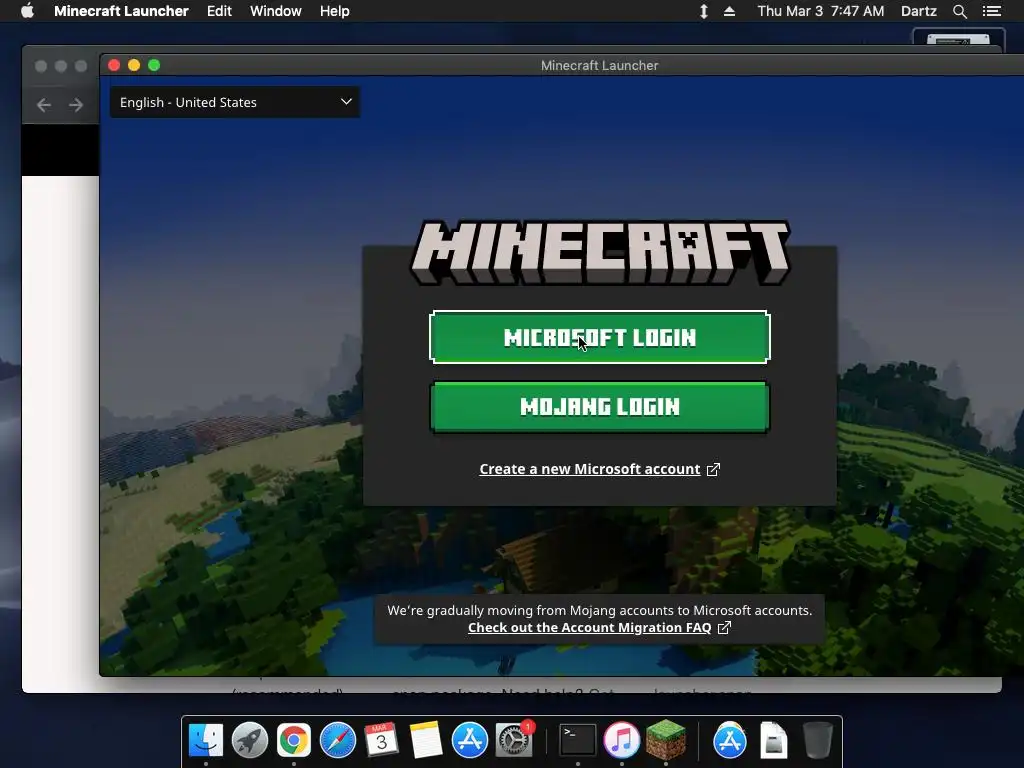The height and width of the screenshot is (768, 1024).
Task: Click the vertical arrows menu bar icon
Action: [x=703, y=11]
